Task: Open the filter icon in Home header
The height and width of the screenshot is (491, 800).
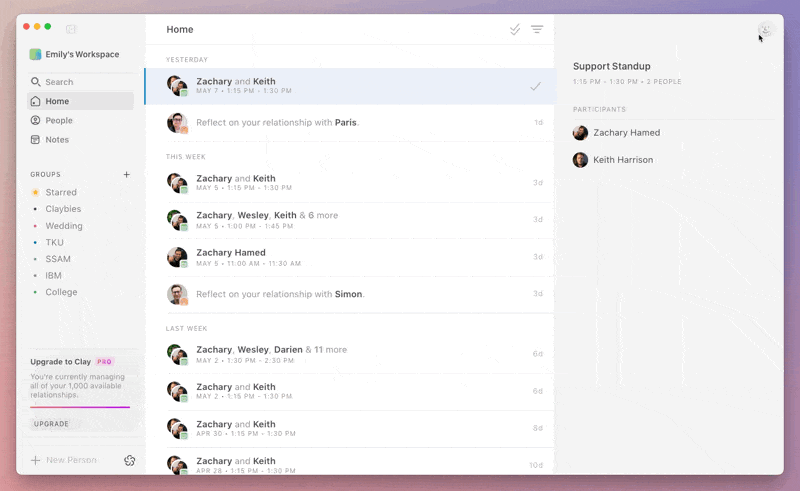Action: pos(537,30)
